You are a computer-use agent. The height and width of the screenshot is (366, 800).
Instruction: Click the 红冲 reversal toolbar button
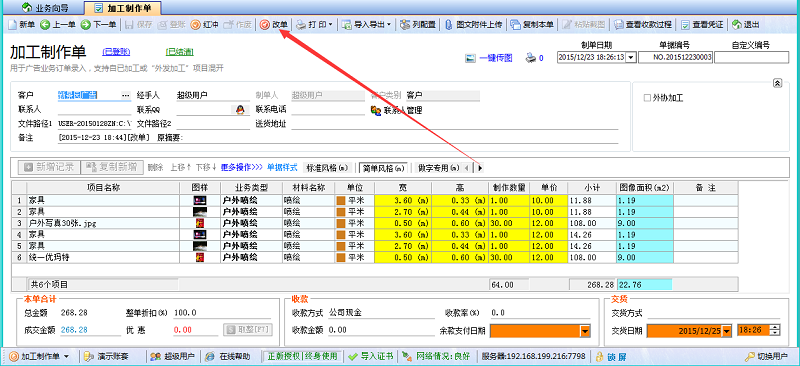205,25
